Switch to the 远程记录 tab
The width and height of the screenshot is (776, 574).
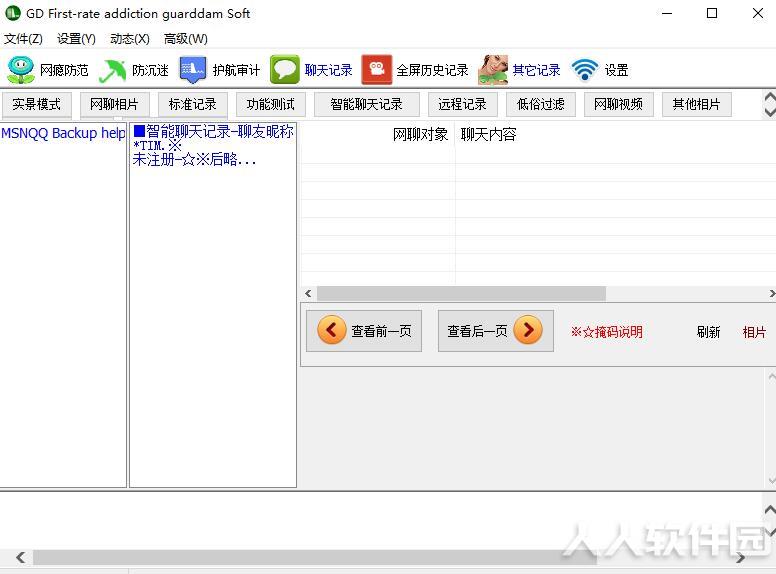[x=462, y=104]
